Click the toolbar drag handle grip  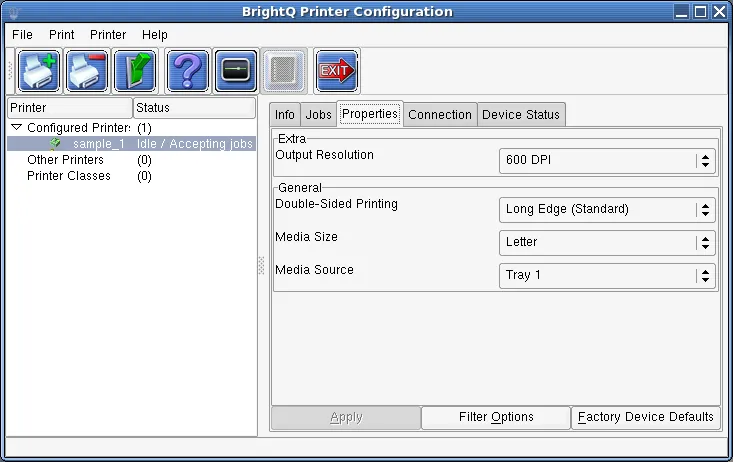pyautogui.click(x=10, y=71)
